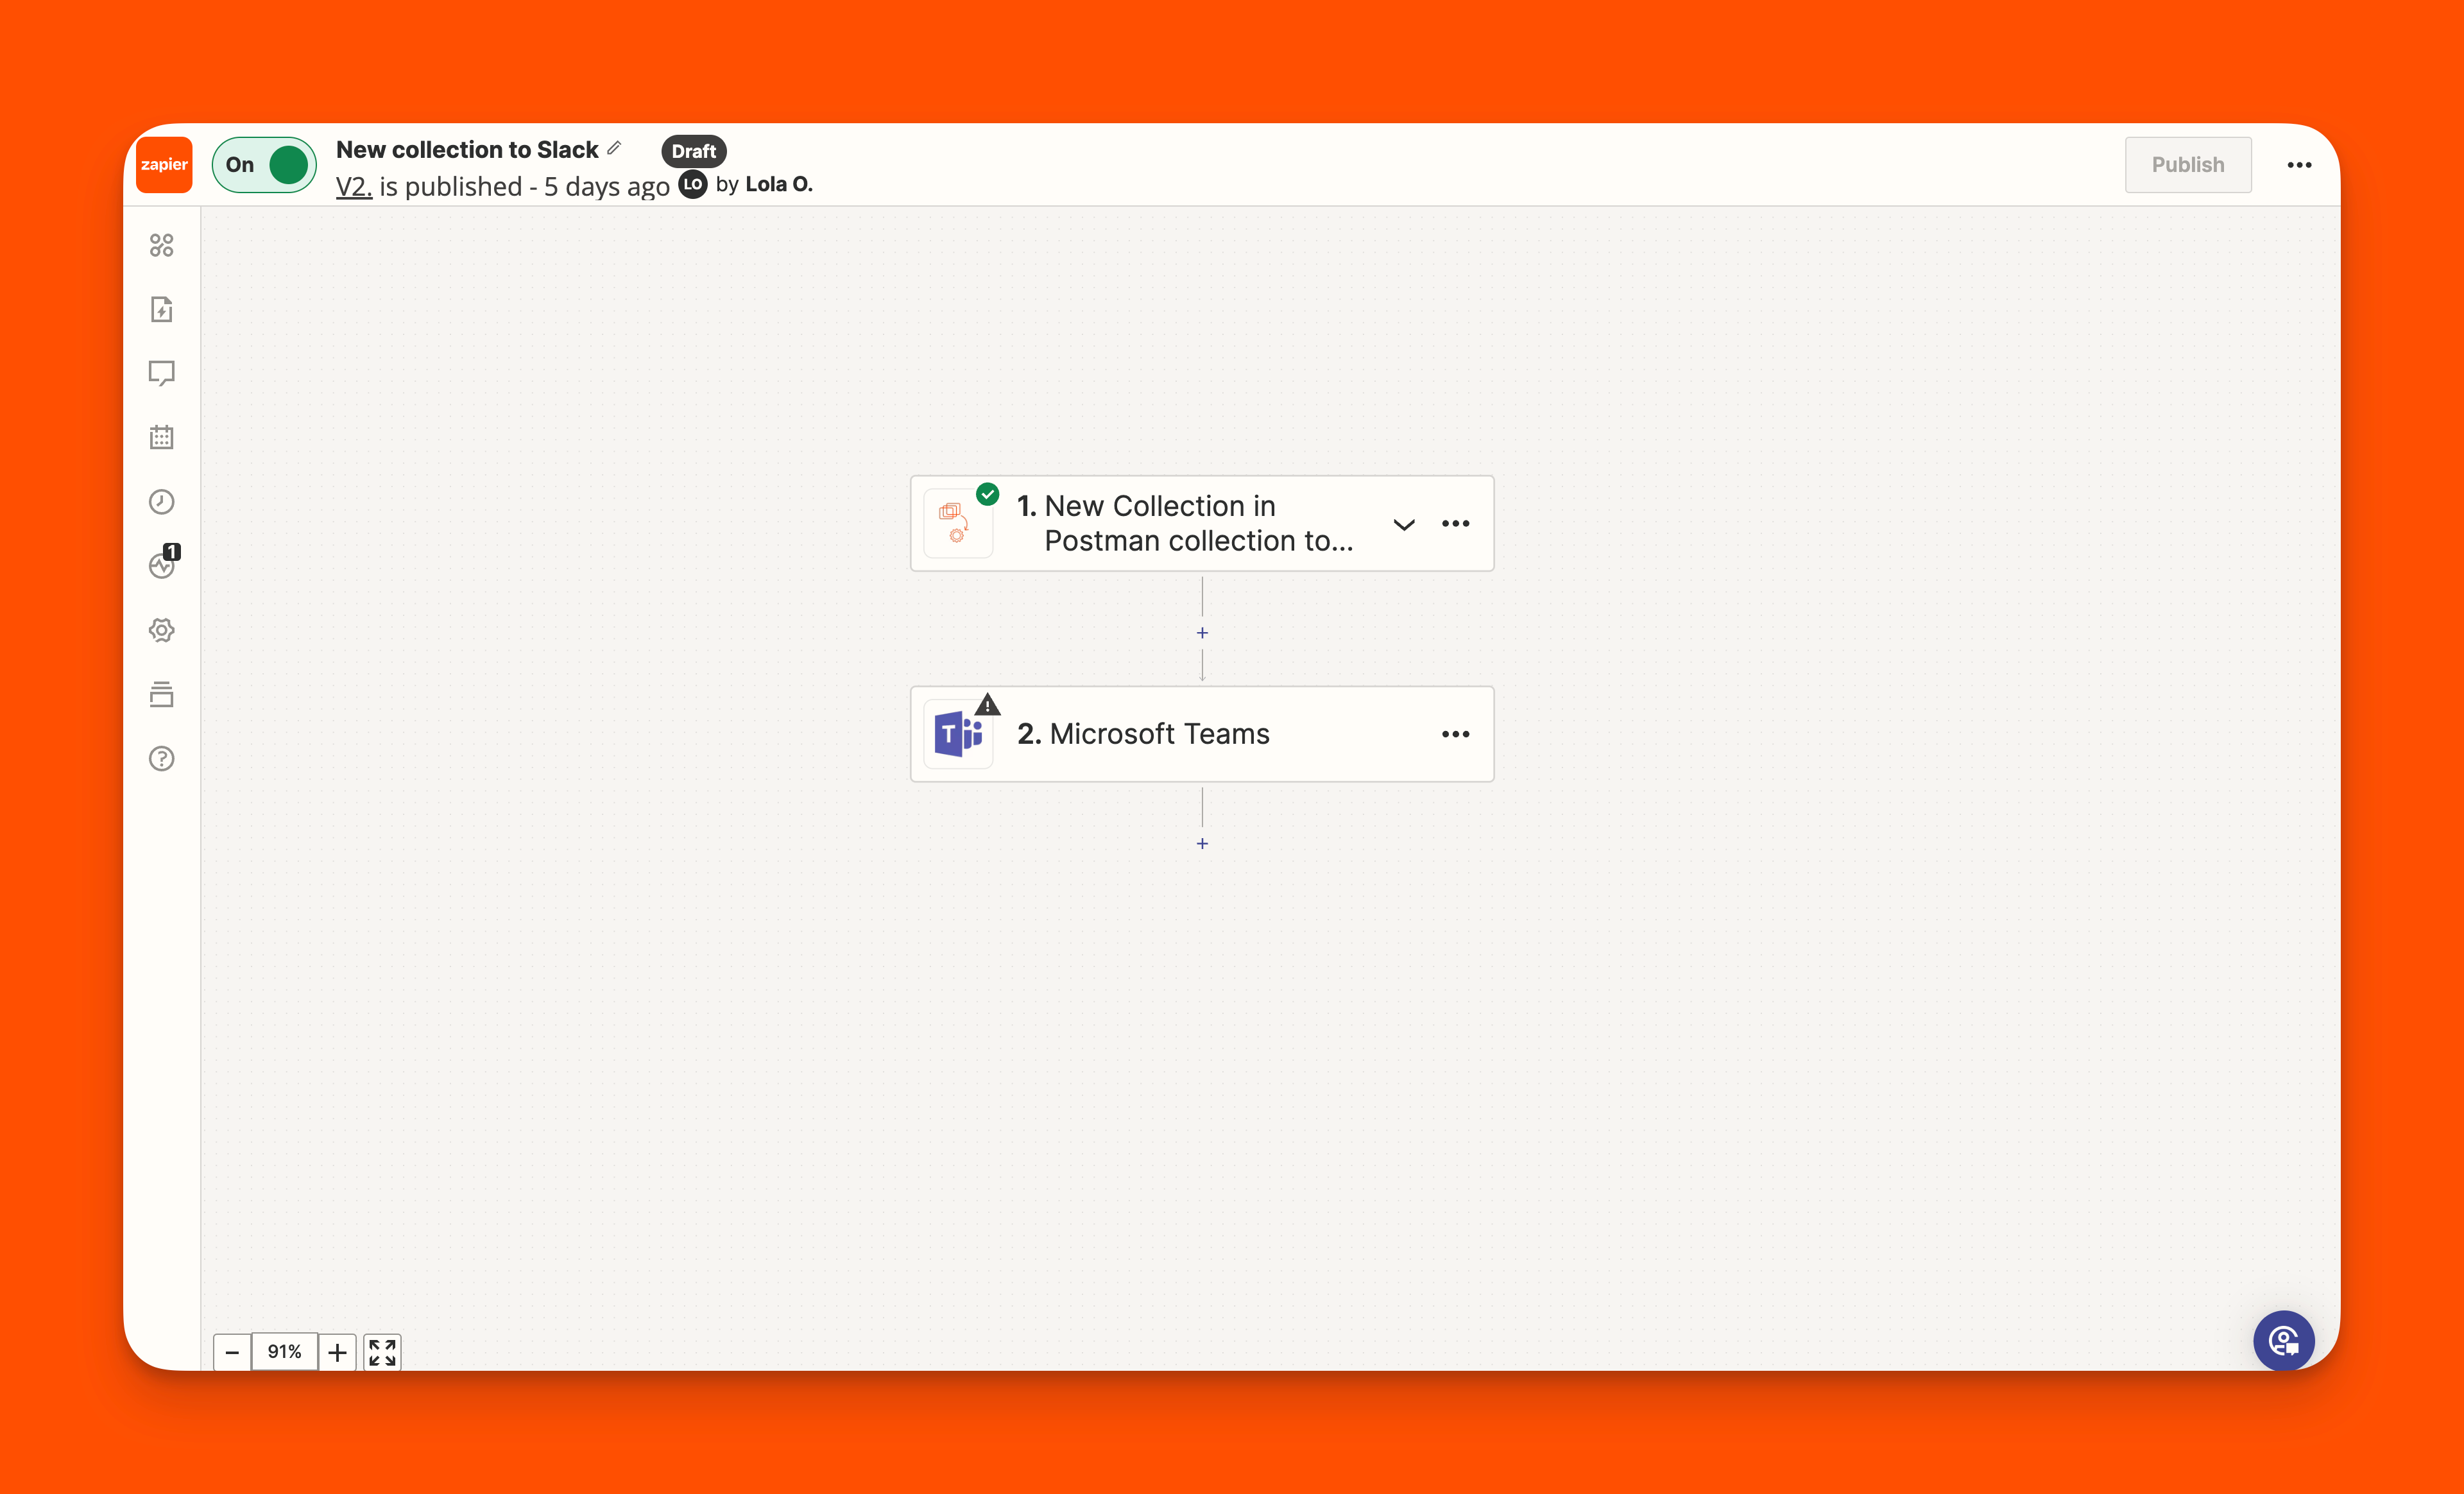
Task: Click zoom out minus button
Action: point(232,1352)
